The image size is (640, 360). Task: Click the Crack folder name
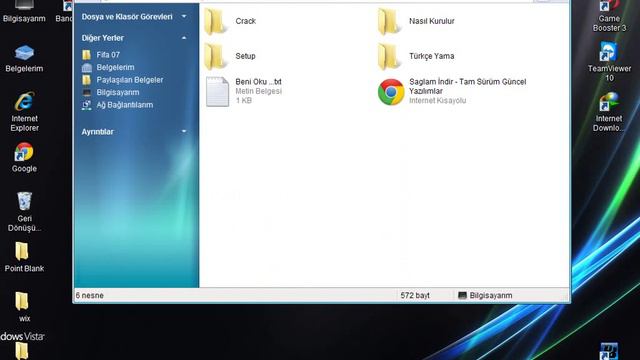[x=245, y=21]
